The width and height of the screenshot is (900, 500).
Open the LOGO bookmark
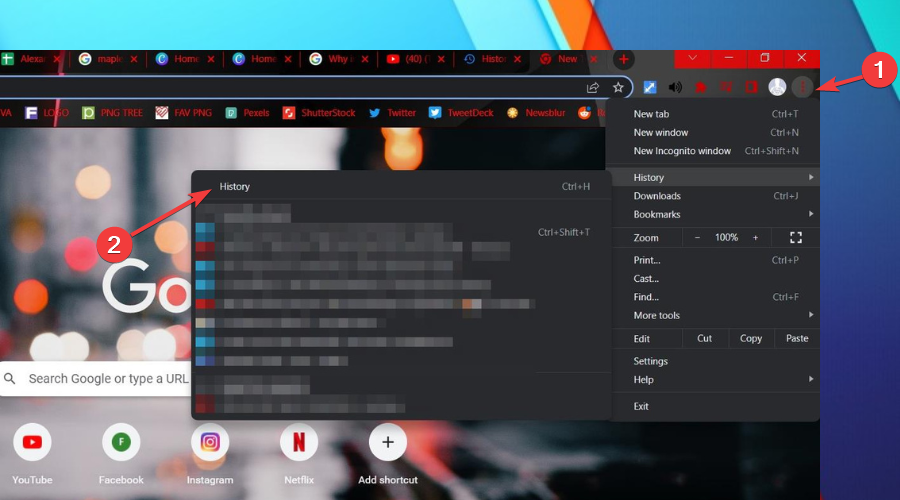click(47, 113)
